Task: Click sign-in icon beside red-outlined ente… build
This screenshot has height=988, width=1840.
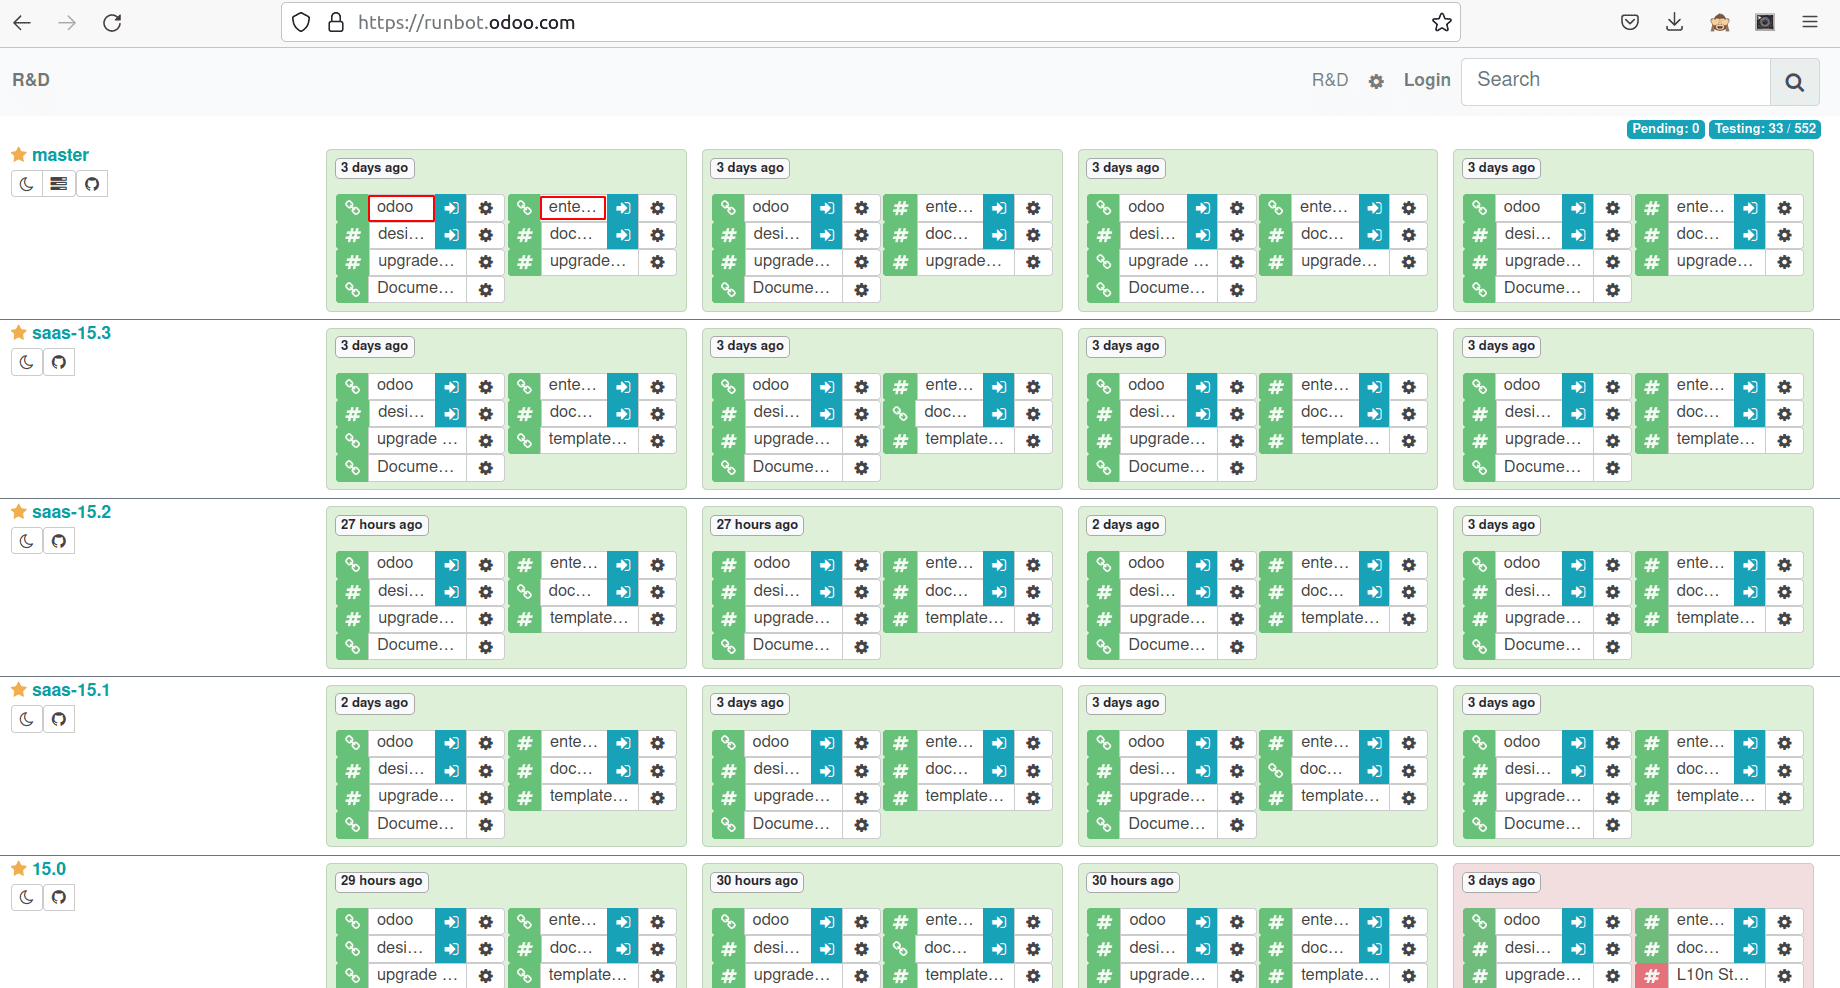Action: click(623, 208)
